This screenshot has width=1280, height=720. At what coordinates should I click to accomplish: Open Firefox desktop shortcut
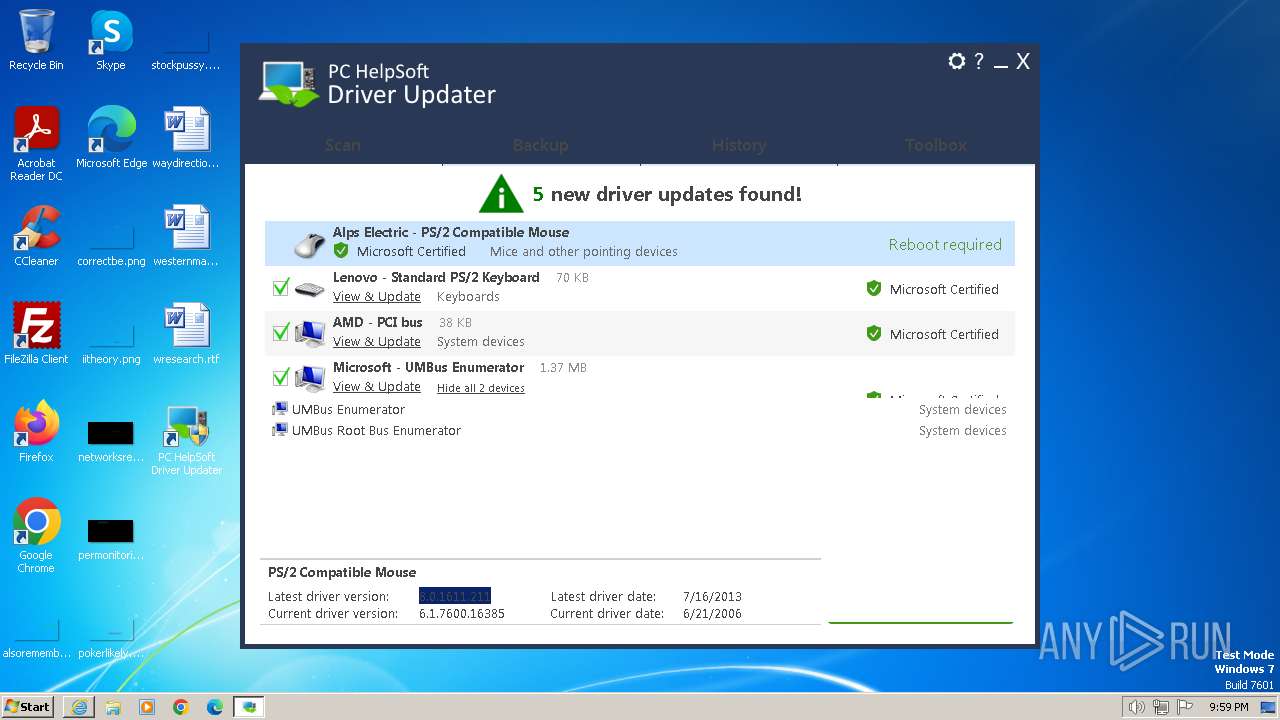[x=36, y=432]
